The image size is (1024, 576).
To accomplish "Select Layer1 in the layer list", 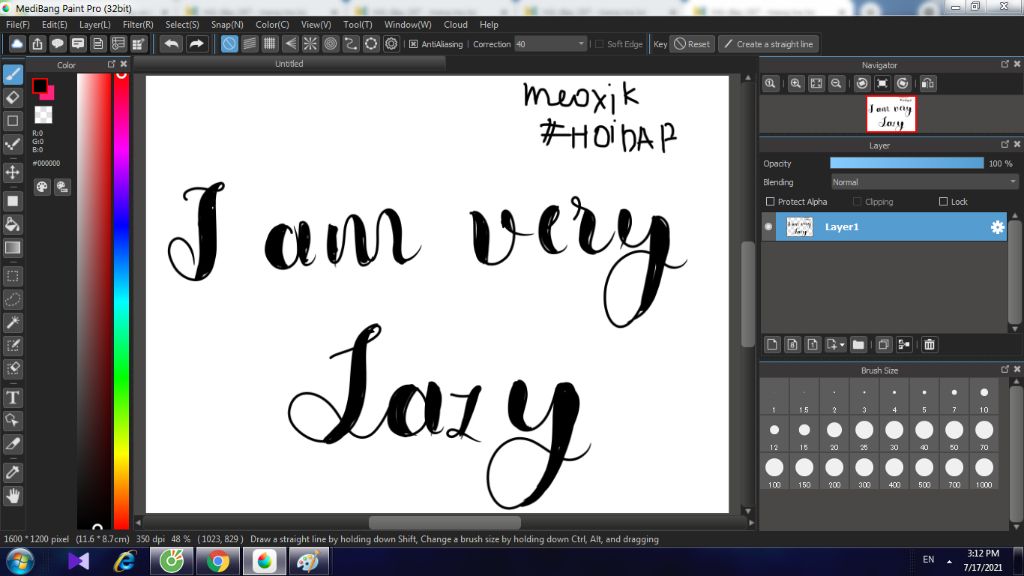I will pyautogui.click(x=891, y=227).
